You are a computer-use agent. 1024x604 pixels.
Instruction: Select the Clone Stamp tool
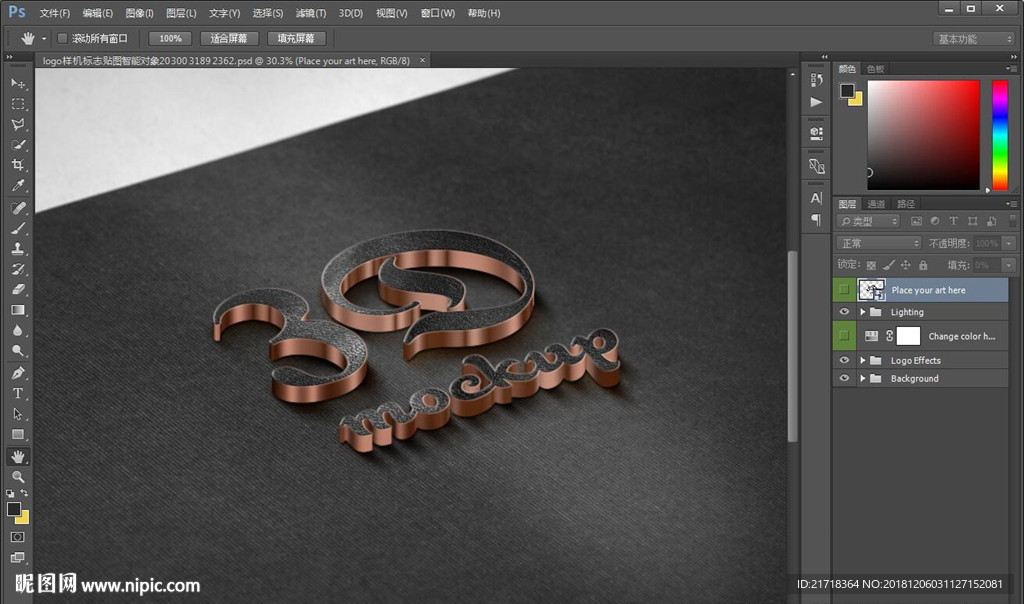(x=18, y=248)
